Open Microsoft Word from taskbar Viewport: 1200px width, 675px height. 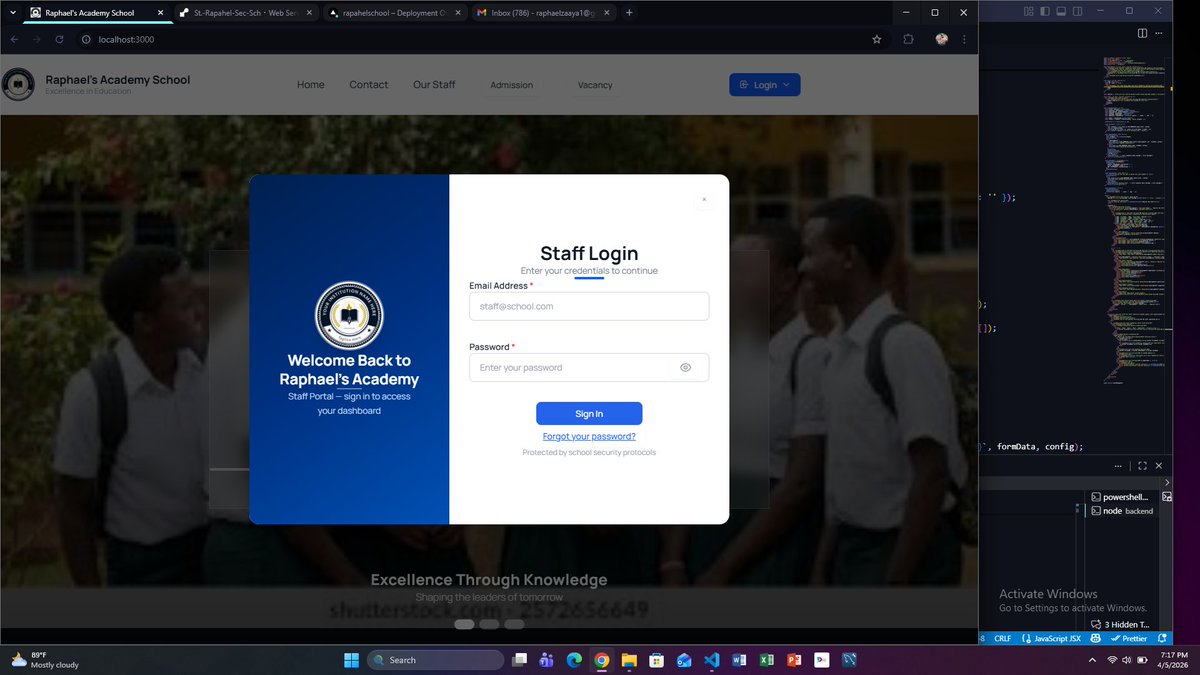coord(739,660)
